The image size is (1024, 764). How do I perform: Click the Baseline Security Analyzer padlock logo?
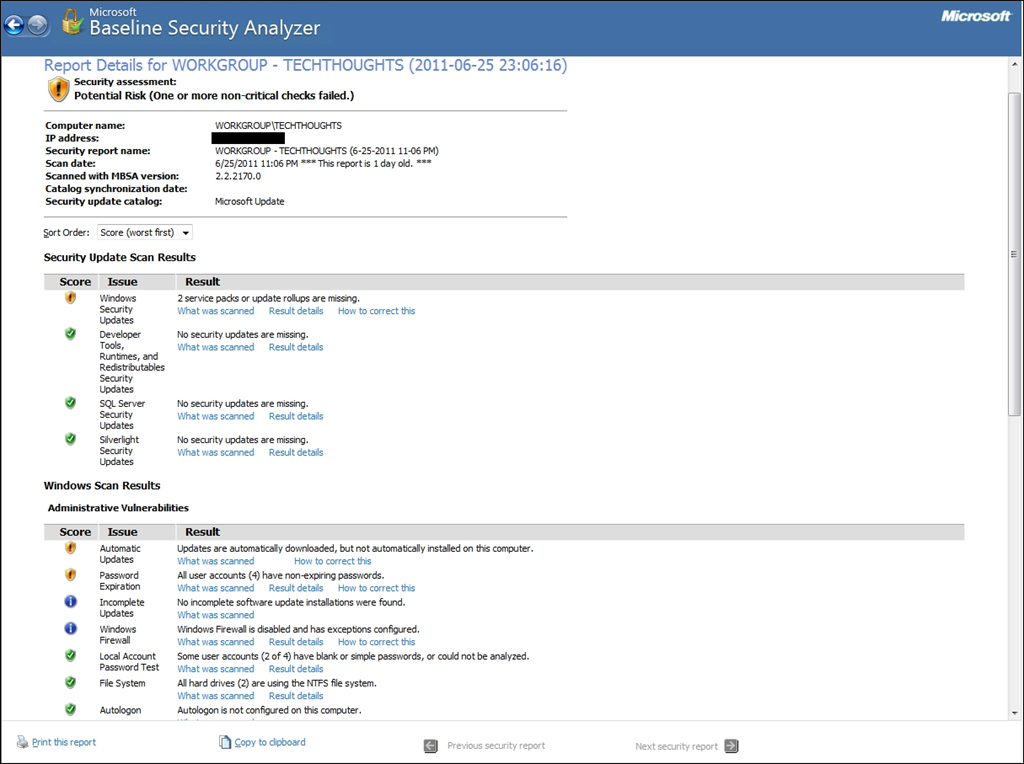pyautogui.click(x=72, y=22)
